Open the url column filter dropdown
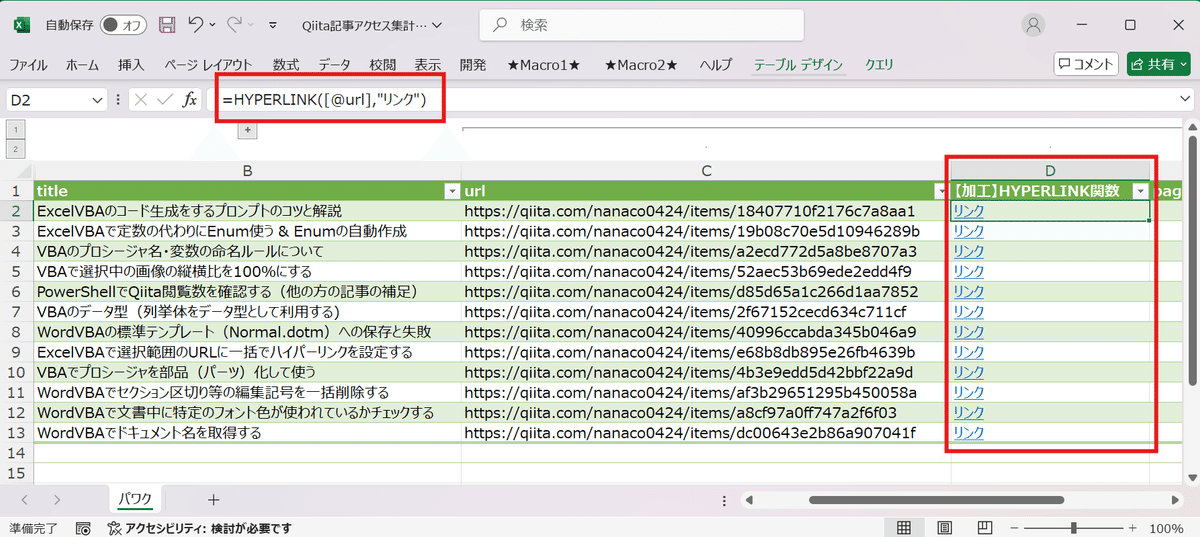This screenshot has width=1200, height=537. click(x=939, y=191)
